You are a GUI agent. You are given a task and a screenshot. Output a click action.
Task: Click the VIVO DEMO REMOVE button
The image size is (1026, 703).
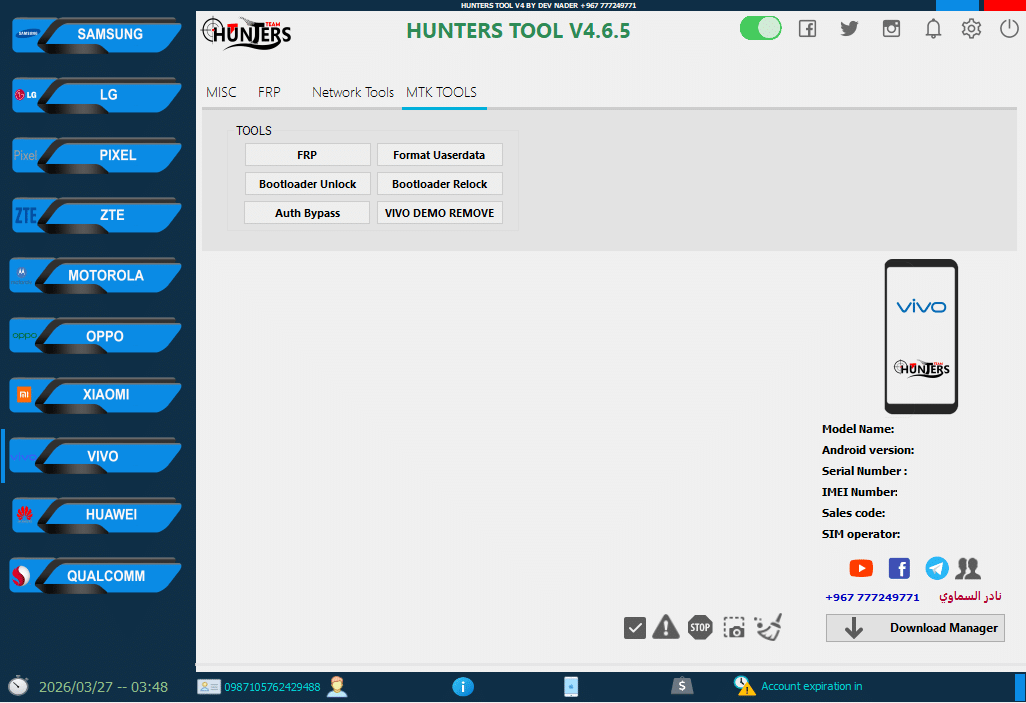coord(439,213)
